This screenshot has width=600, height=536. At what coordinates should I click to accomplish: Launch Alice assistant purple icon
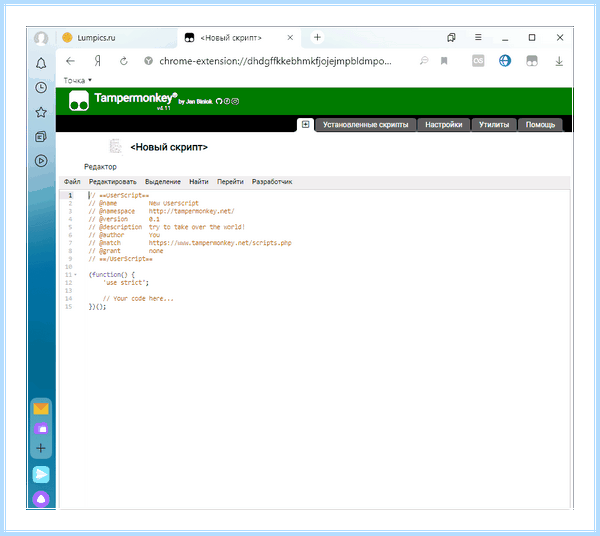click(41, 499)
